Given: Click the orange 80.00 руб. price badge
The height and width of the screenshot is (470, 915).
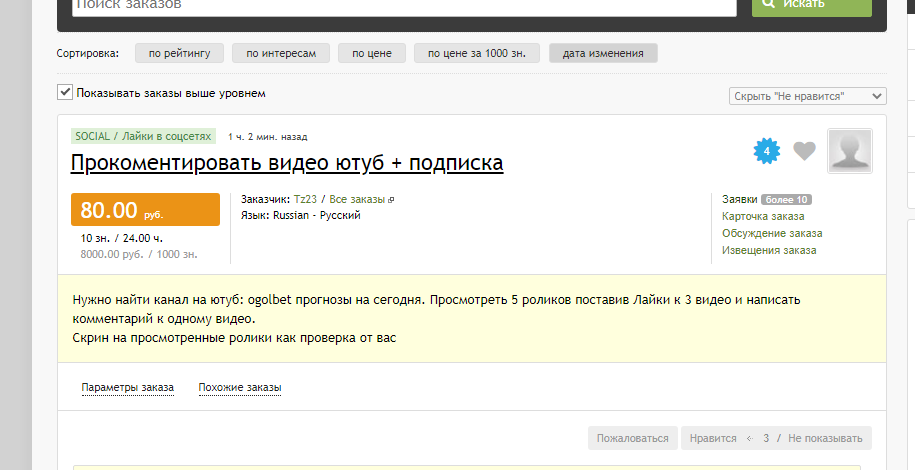Looking at the screenshot, I should click(x=145, y=210).
